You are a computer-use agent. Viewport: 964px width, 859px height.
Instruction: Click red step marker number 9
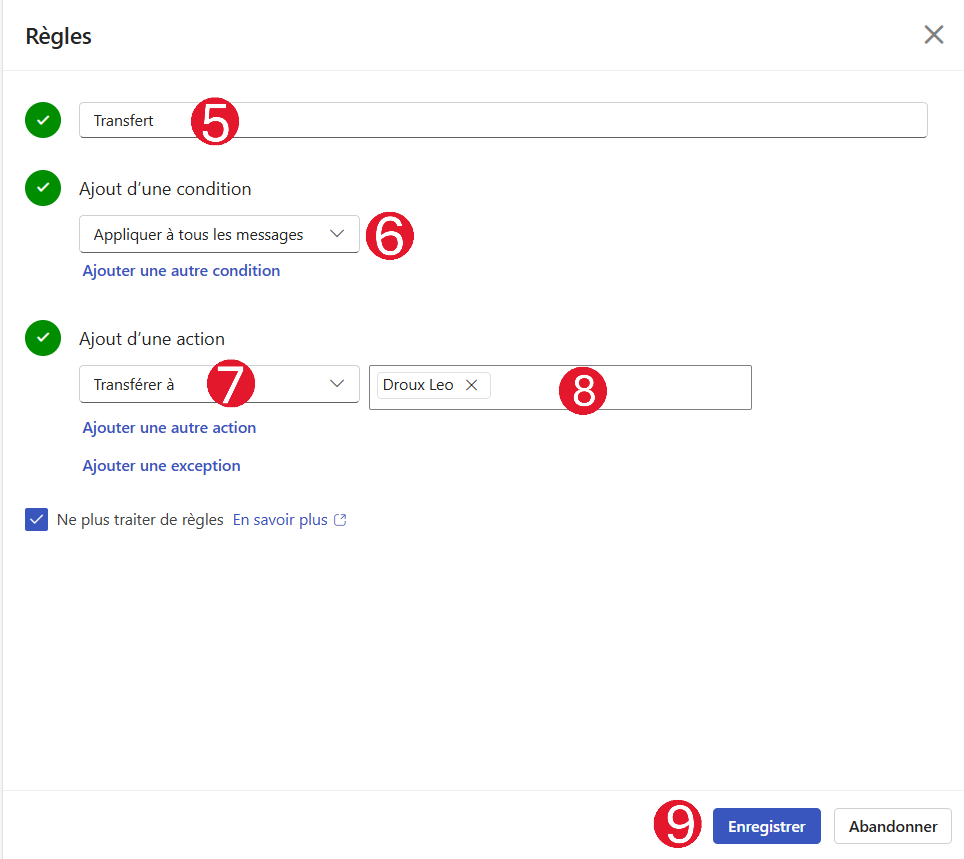(678, 824)
